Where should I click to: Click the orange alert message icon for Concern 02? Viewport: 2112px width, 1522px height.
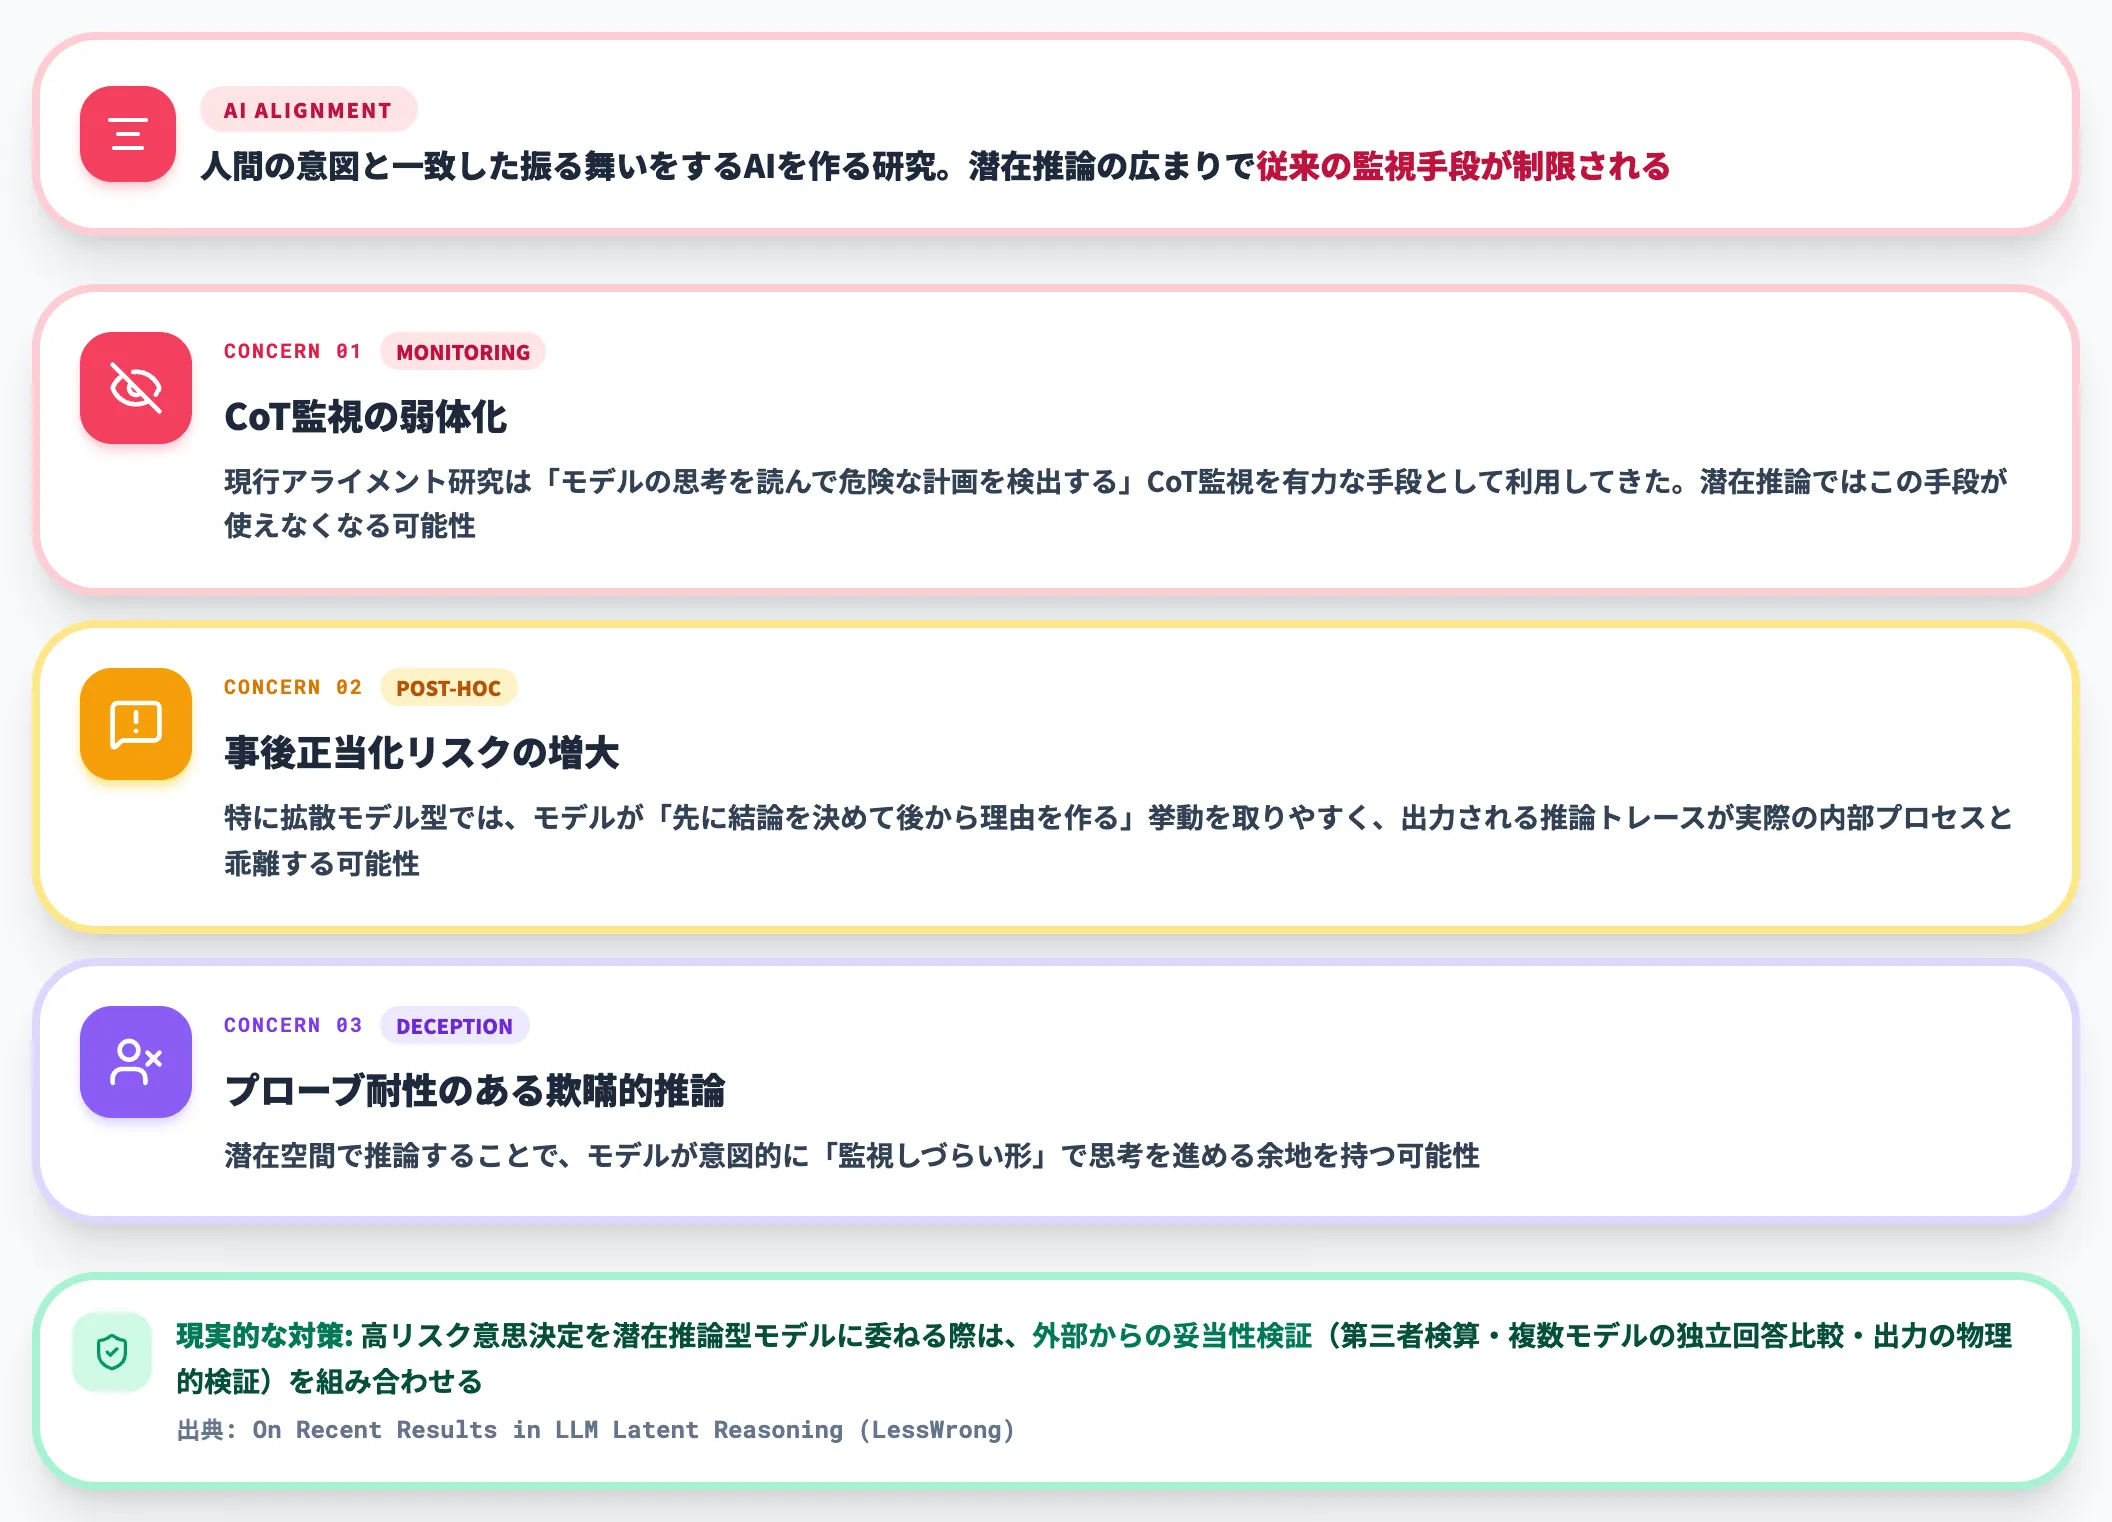click(136, 724)
